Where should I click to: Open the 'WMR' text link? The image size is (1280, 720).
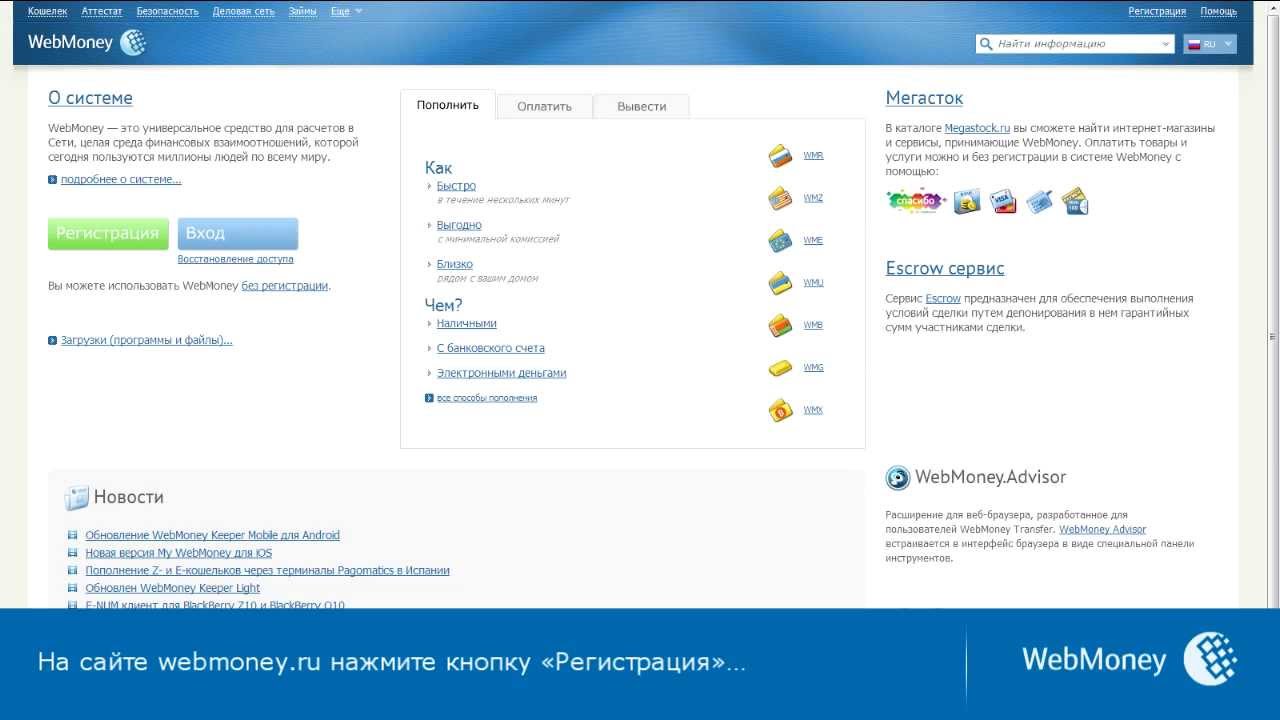(x=813, y=156)
